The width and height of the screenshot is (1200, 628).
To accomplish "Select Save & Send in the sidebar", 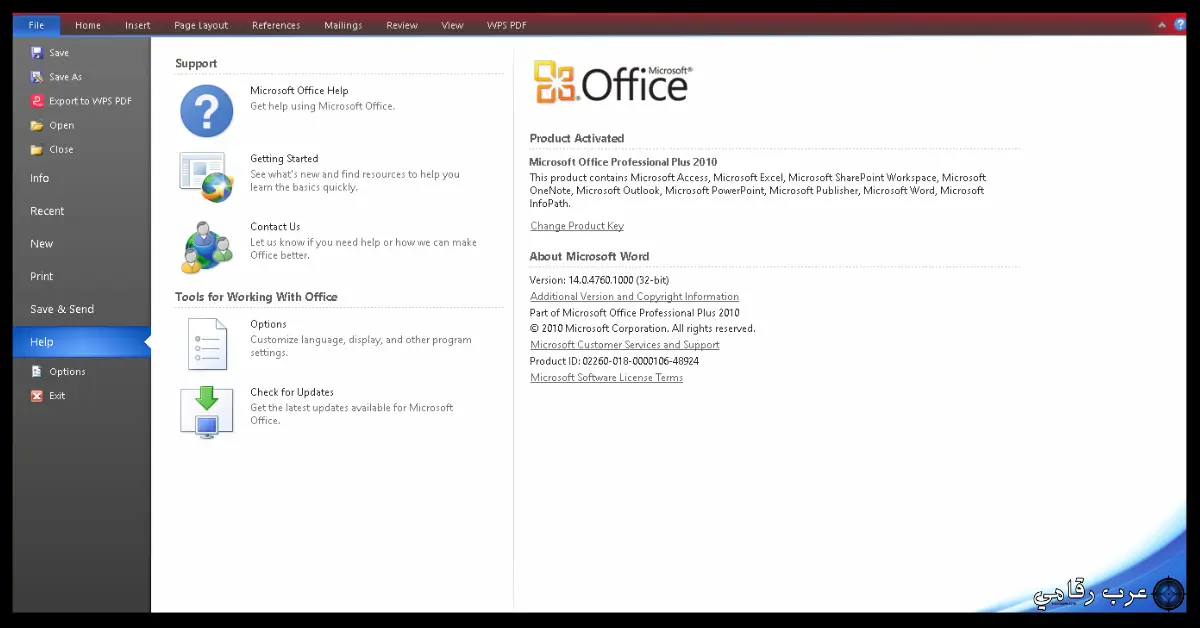I will tap(62, 309).
